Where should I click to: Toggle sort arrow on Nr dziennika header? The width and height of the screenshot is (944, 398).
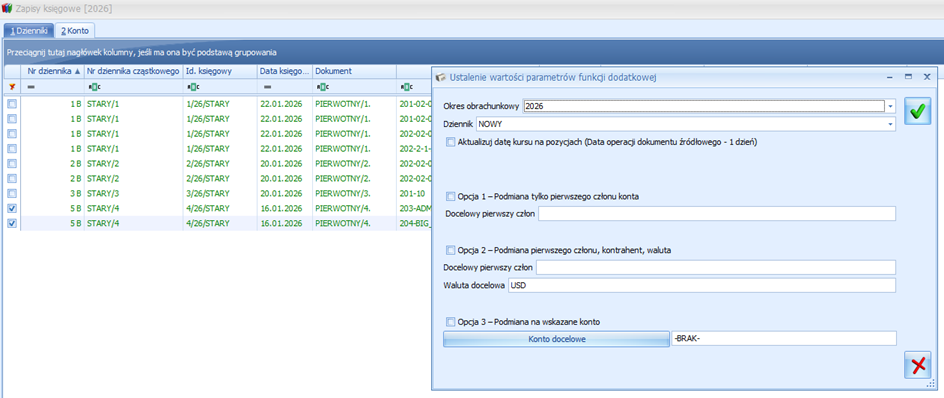point(77,71)
